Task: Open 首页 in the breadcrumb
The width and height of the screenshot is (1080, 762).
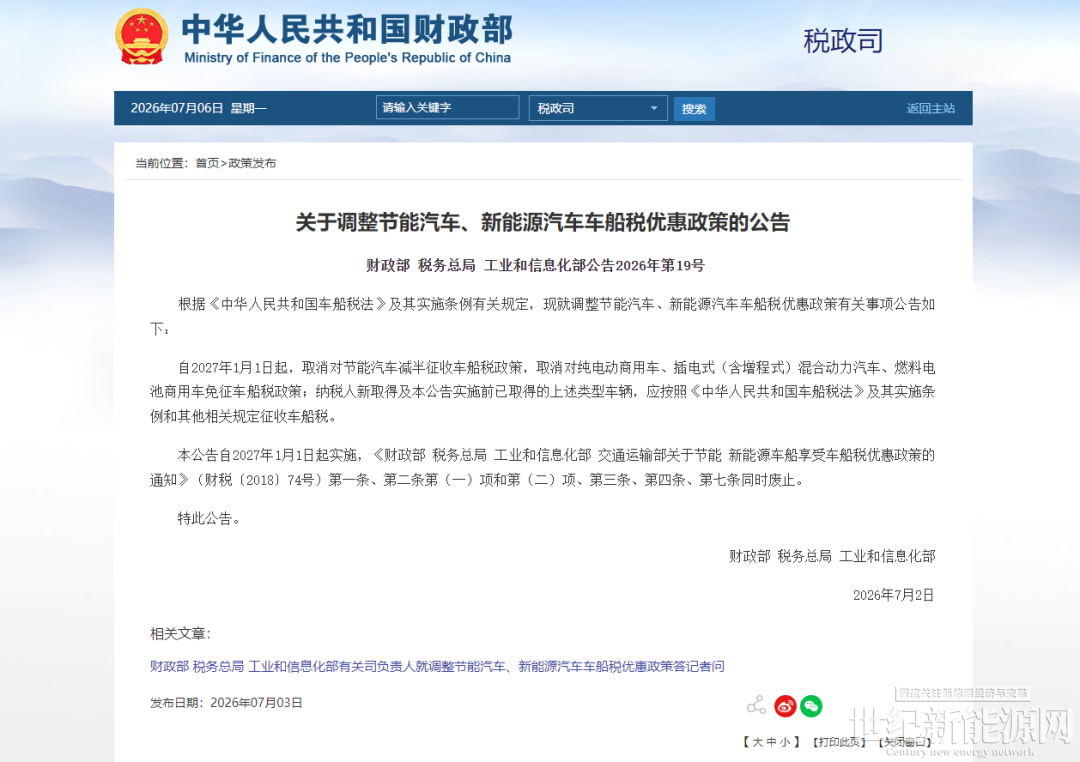Action: coord(207,163)
